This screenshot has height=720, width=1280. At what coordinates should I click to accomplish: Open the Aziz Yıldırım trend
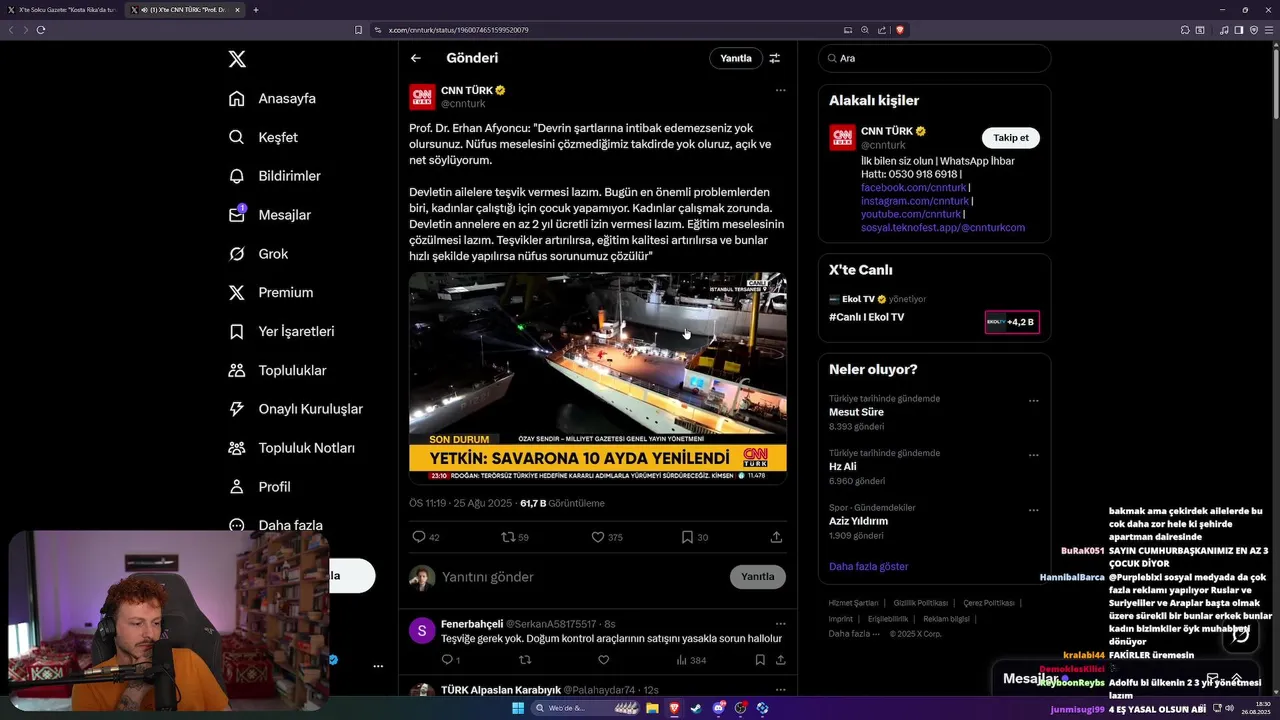click(x=858, y=521)
